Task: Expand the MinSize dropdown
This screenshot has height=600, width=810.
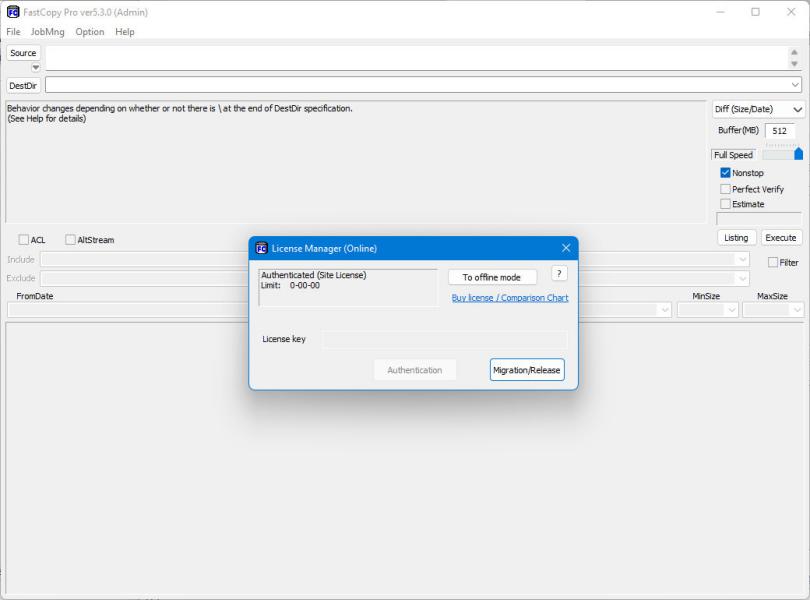Action: point(731,310)
